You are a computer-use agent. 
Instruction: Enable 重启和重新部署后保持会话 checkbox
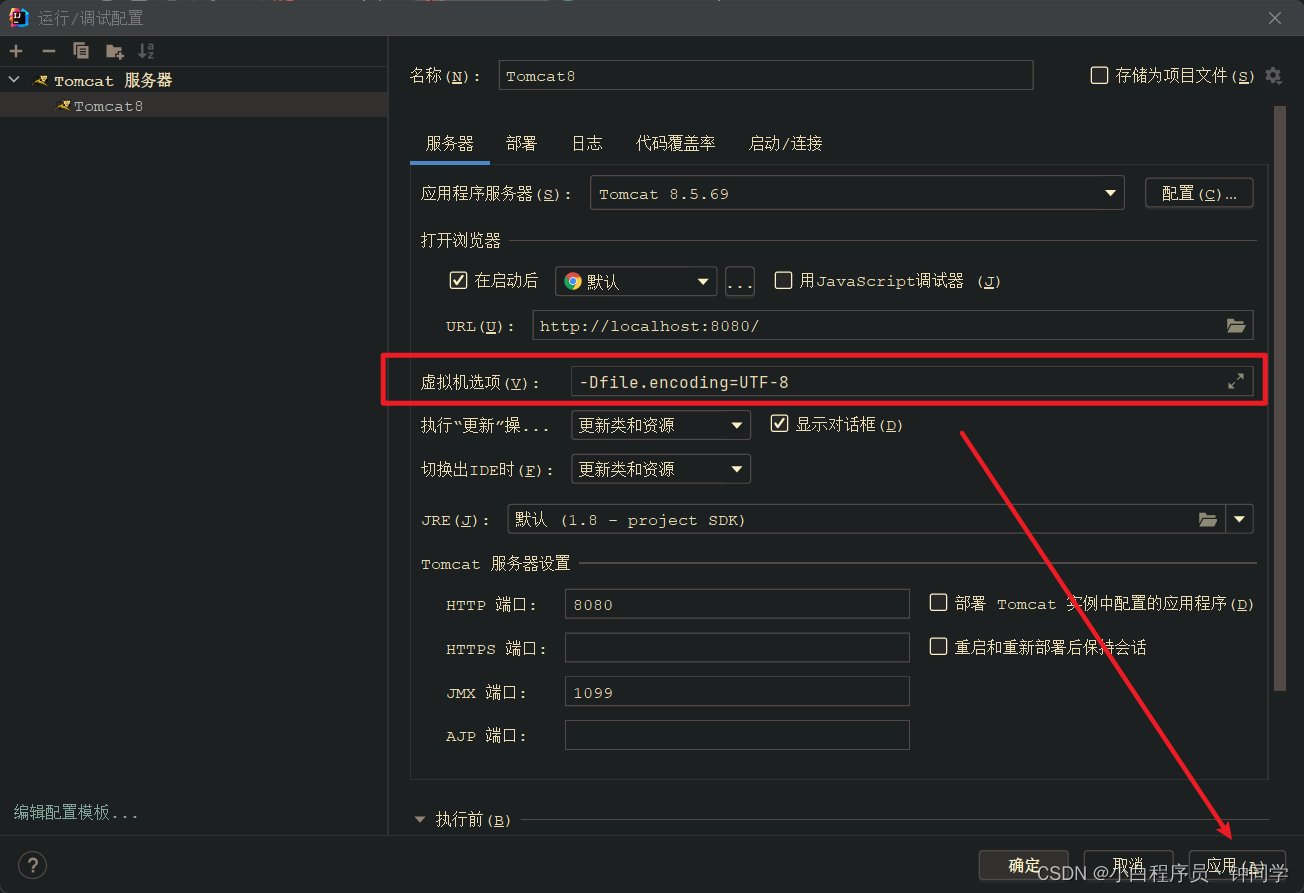point(938,647)
